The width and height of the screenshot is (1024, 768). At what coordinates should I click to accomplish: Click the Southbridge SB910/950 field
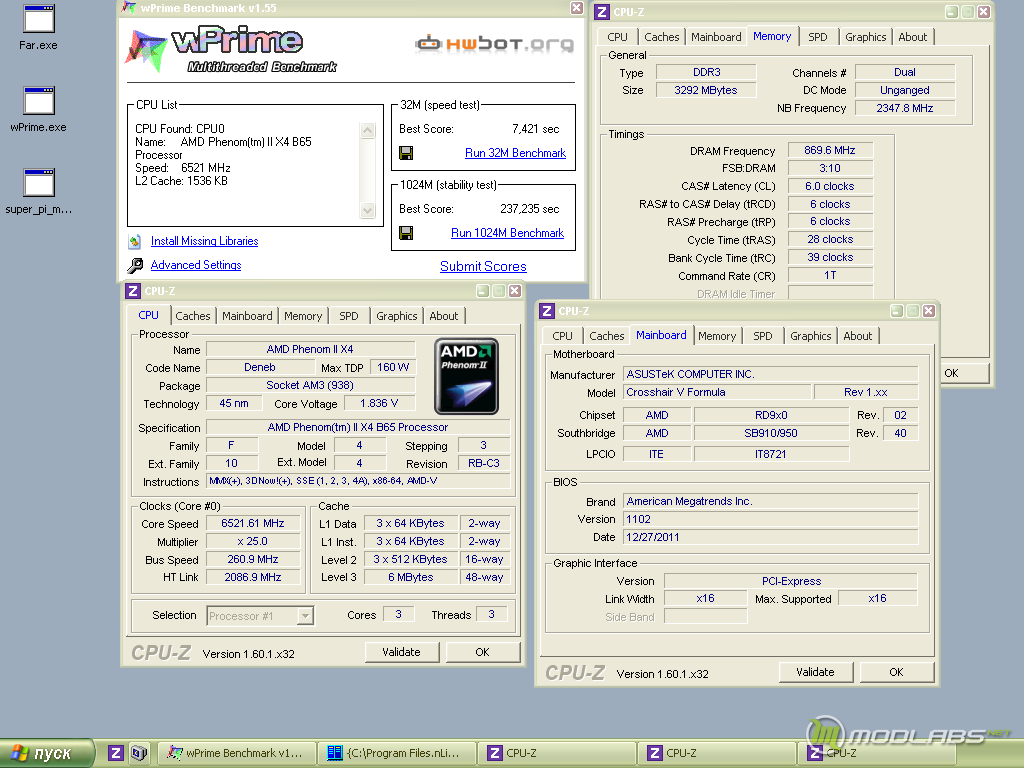pyautogui.click(x=771, y=433)
